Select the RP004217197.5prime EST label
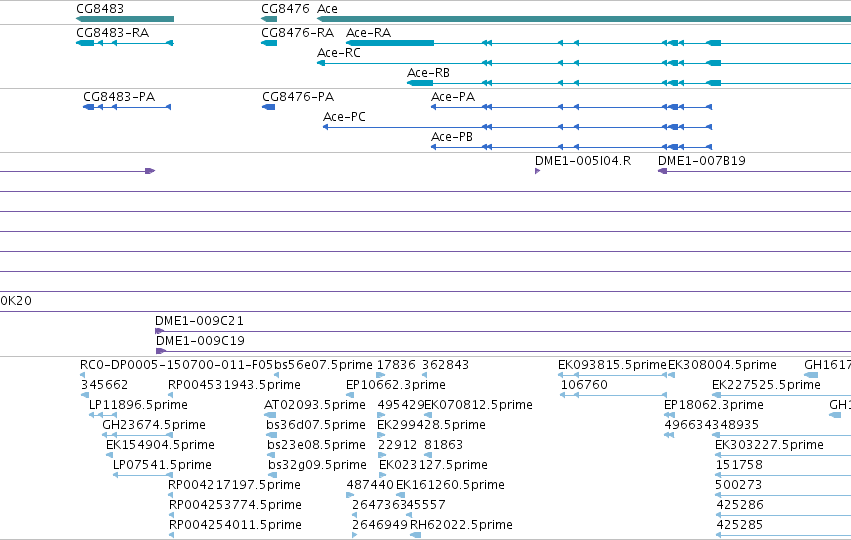851x540 pixels. click(x=234, y=485)
